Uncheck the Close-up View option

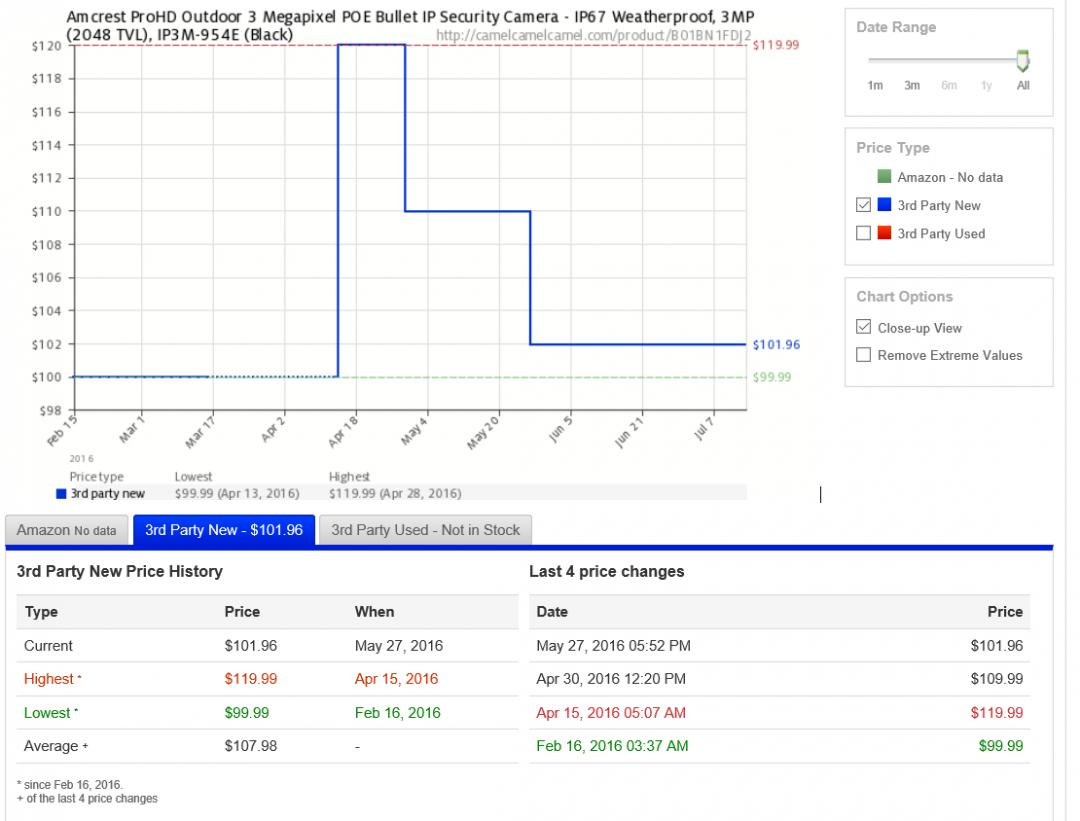[x=864, y=328]
